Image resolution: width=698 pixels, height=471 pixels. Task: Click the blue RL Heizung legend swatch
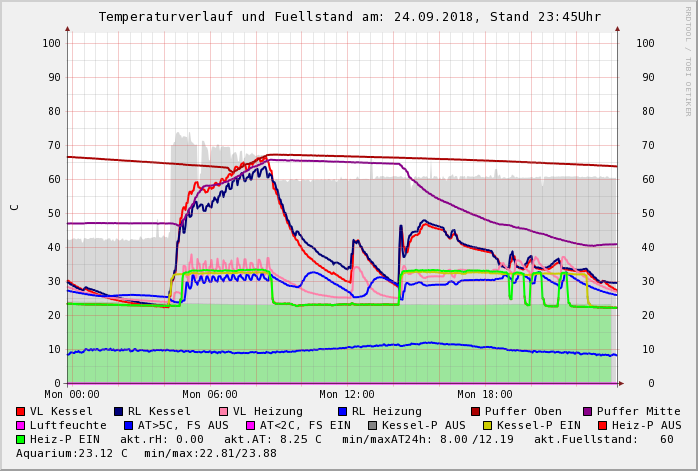click(x=343, y=411)
